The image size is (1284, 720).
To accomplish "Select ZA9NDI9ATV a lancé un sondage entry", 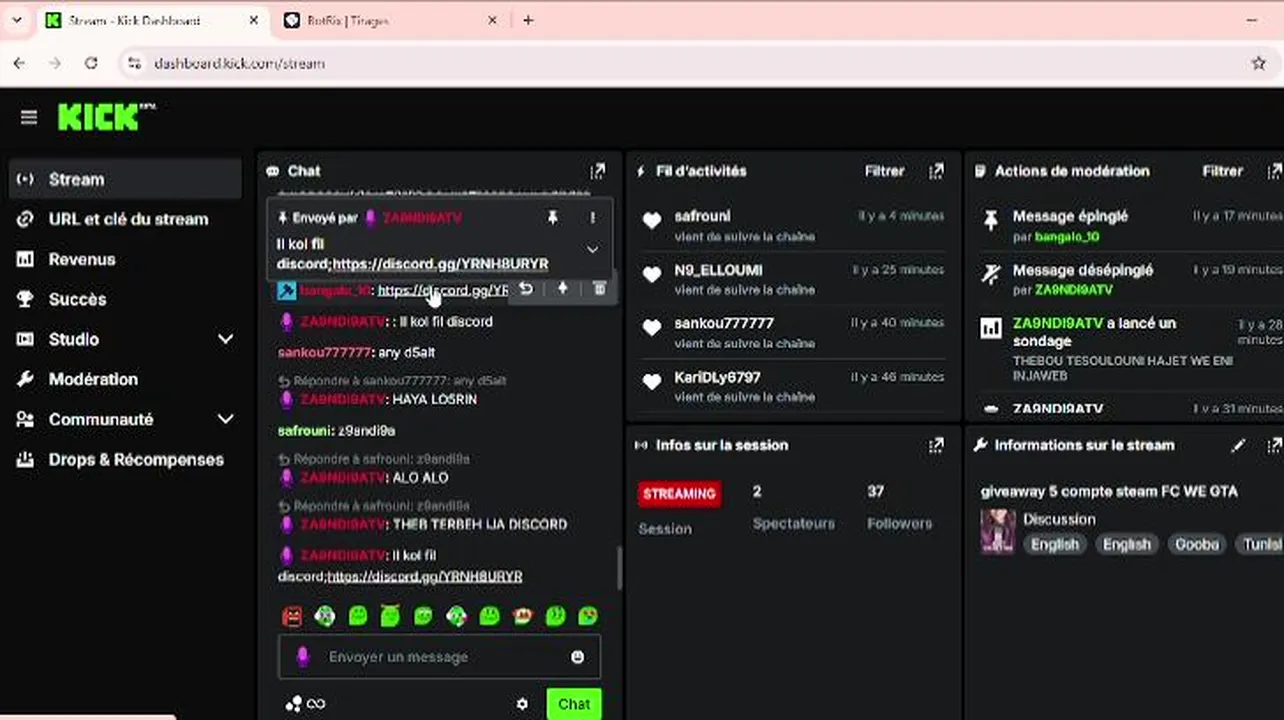I will coord(1131,349).
